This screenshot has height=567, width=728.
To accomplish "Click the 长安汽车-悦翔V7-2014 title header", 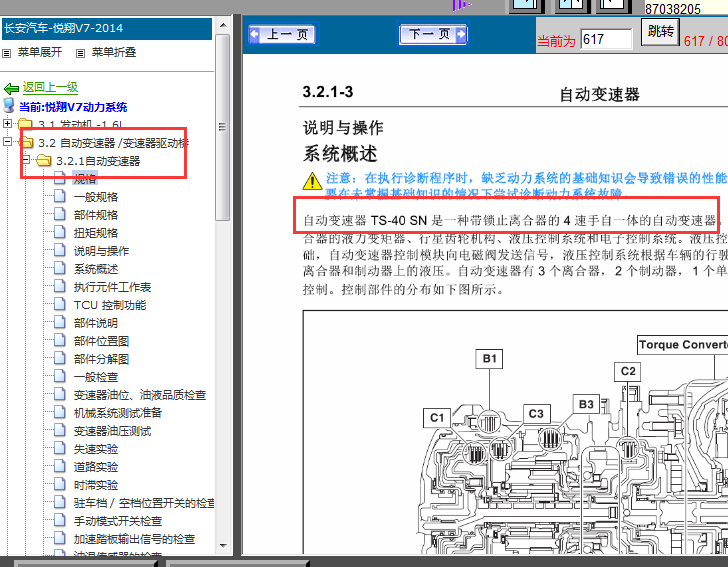I will [107, 28].
